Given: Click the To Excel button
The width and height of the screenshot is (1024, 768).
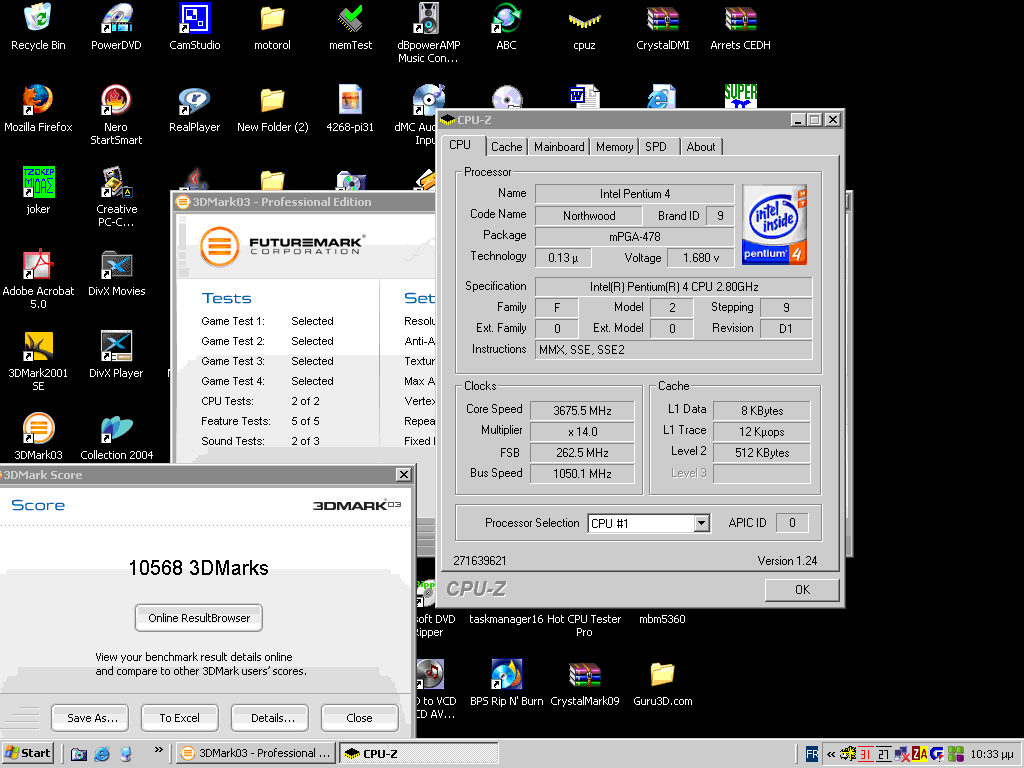Looking at the screenshot, I should click(179, 717).
